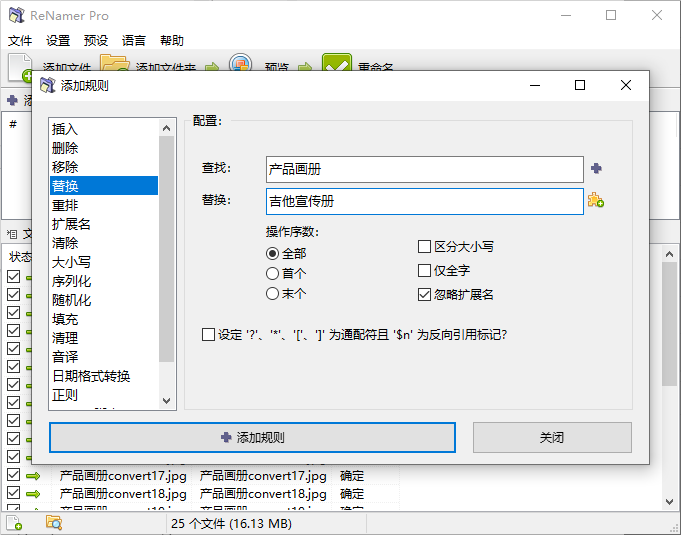Click the 添加规则 dialog title icon
The width and height of the screenshot is (681, 535).
coord(47,85)
